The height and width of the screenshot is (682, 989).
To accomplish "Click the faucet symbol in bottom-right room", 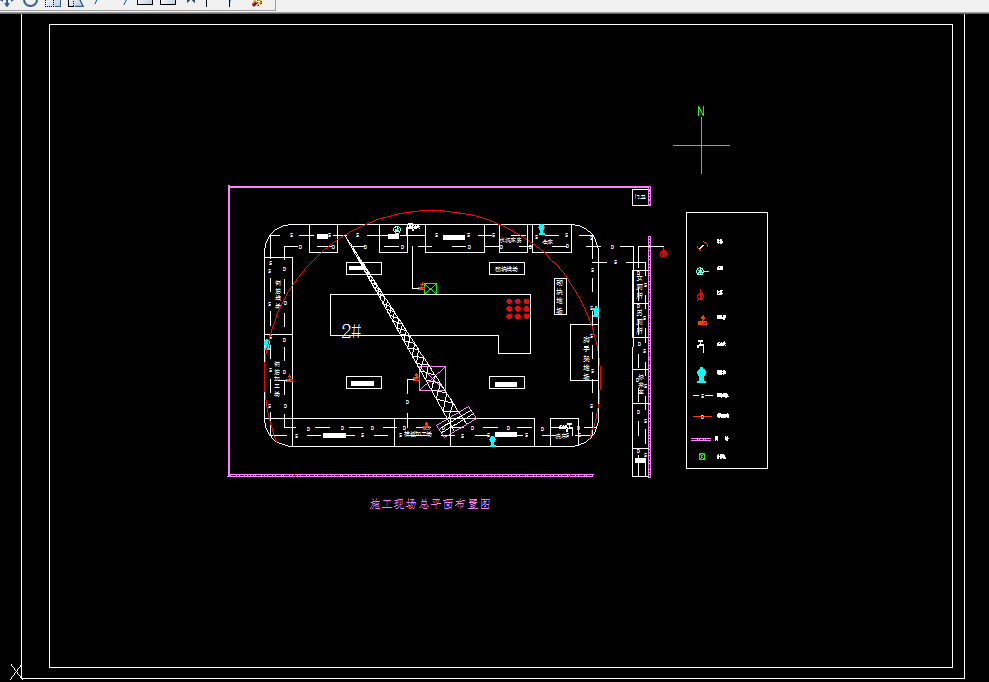I will click(x=568, y=426).
